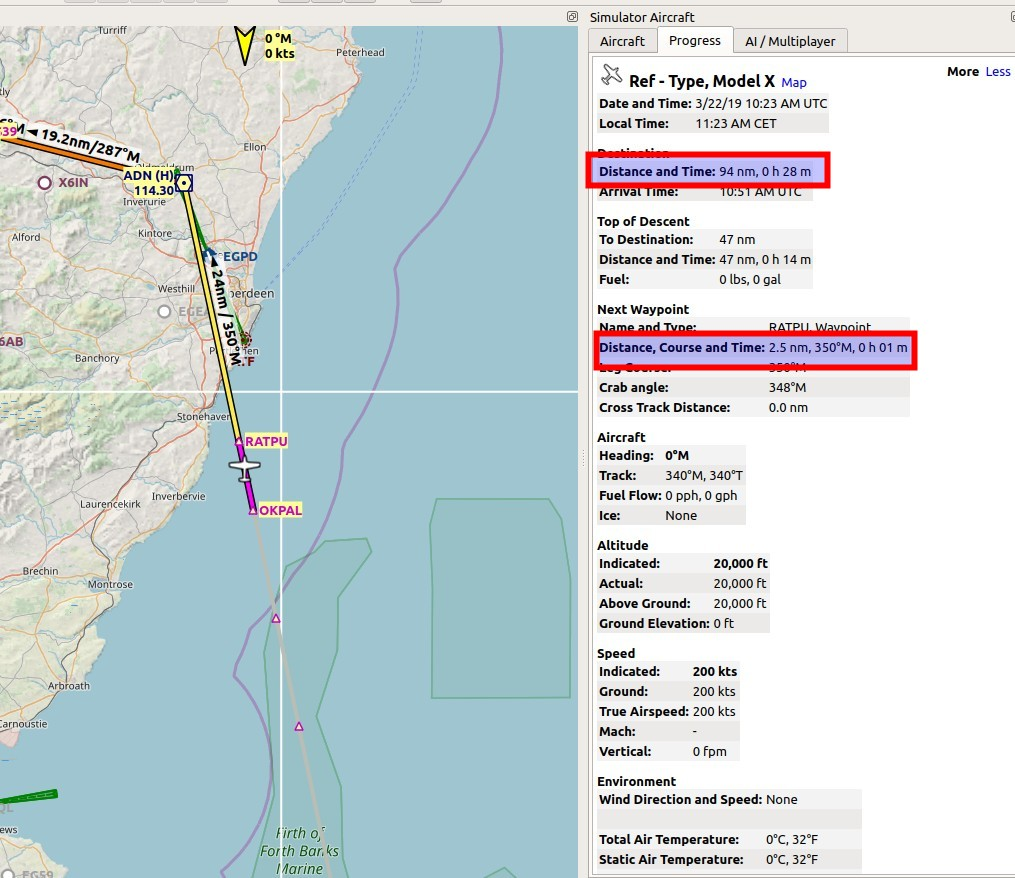Click the Fuel 0 lbs, 0 gal value
The width and height of the screenshot is (1015, 878).
pyautogui.click(x=750, y=280)
